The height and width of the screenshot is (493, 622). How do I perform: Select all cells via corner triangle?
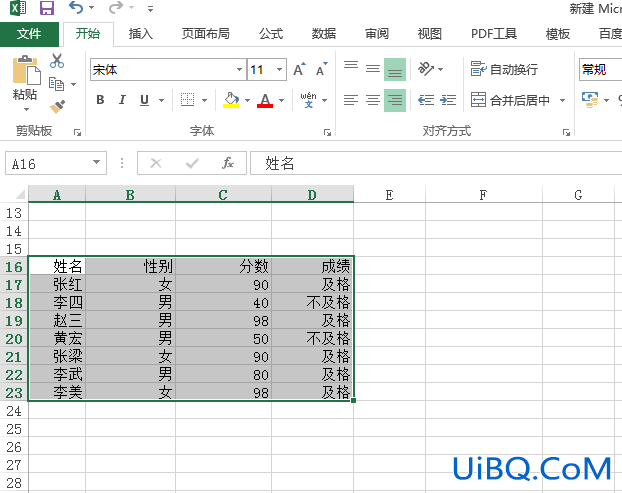tap(20, 194)
